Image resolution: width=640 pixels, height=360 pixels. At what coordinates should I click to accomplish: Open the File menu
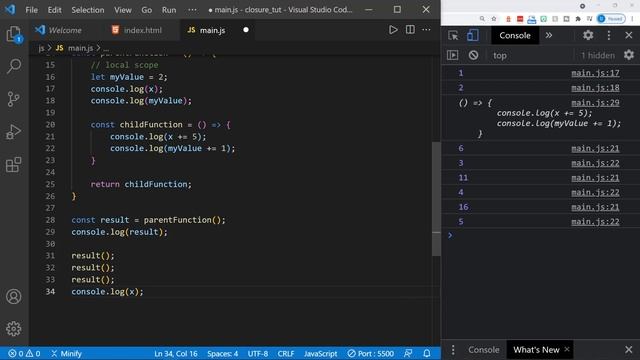[31, 10]
